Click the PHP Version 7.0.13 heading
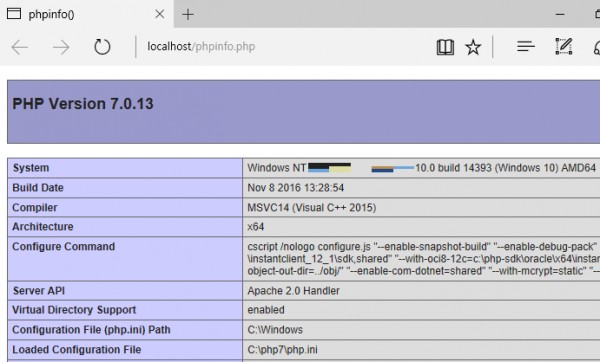The width and height of the screenshot is (600, 362). coord(83,104)
